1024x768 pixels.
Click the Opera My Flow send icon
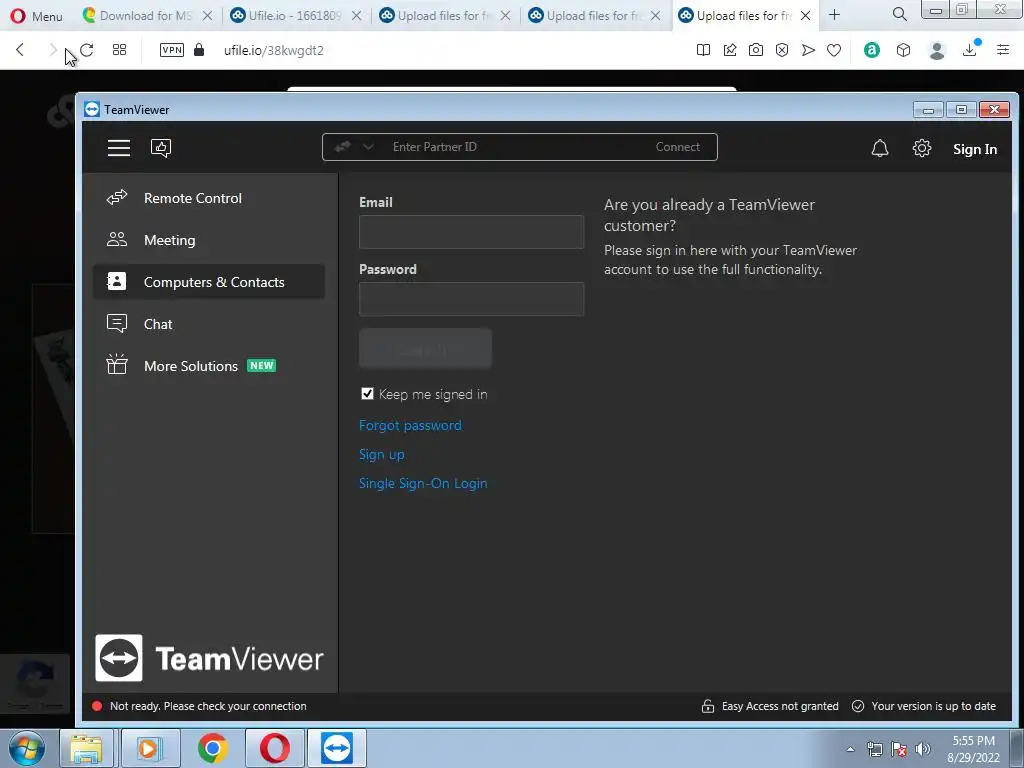(x=808, y=50)
